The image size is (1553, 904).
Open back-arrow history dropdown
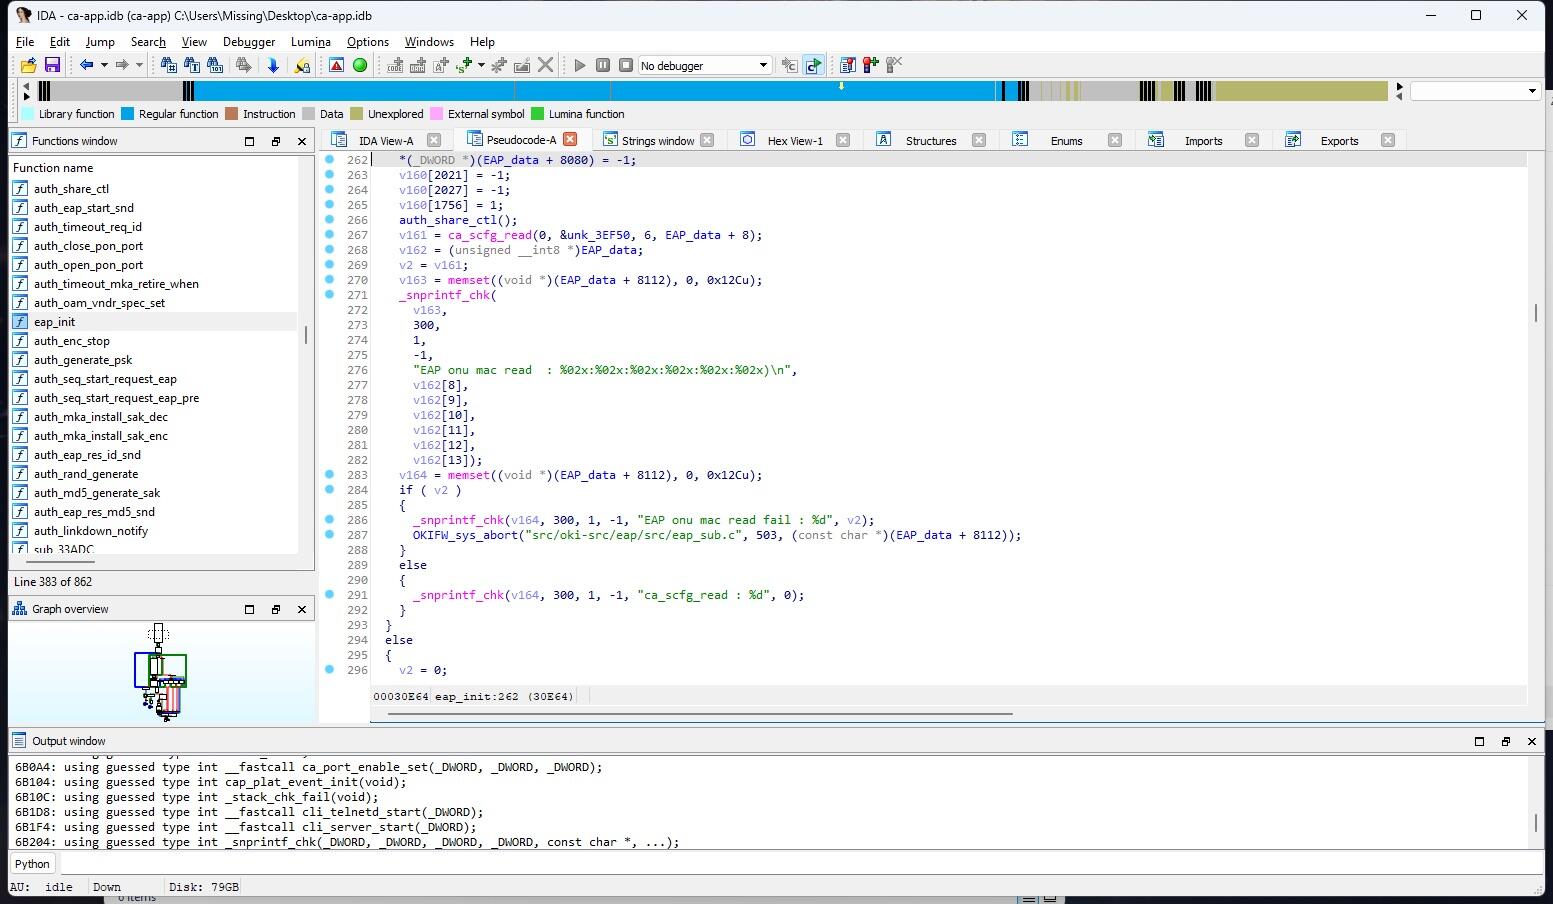pos(104,66)
